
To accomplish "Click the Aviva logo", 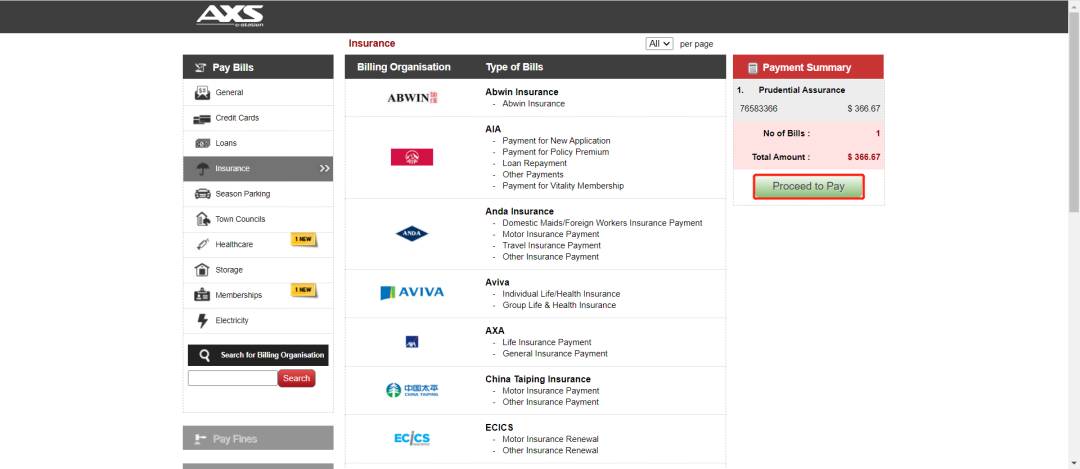I will click(x=412, y=293).
